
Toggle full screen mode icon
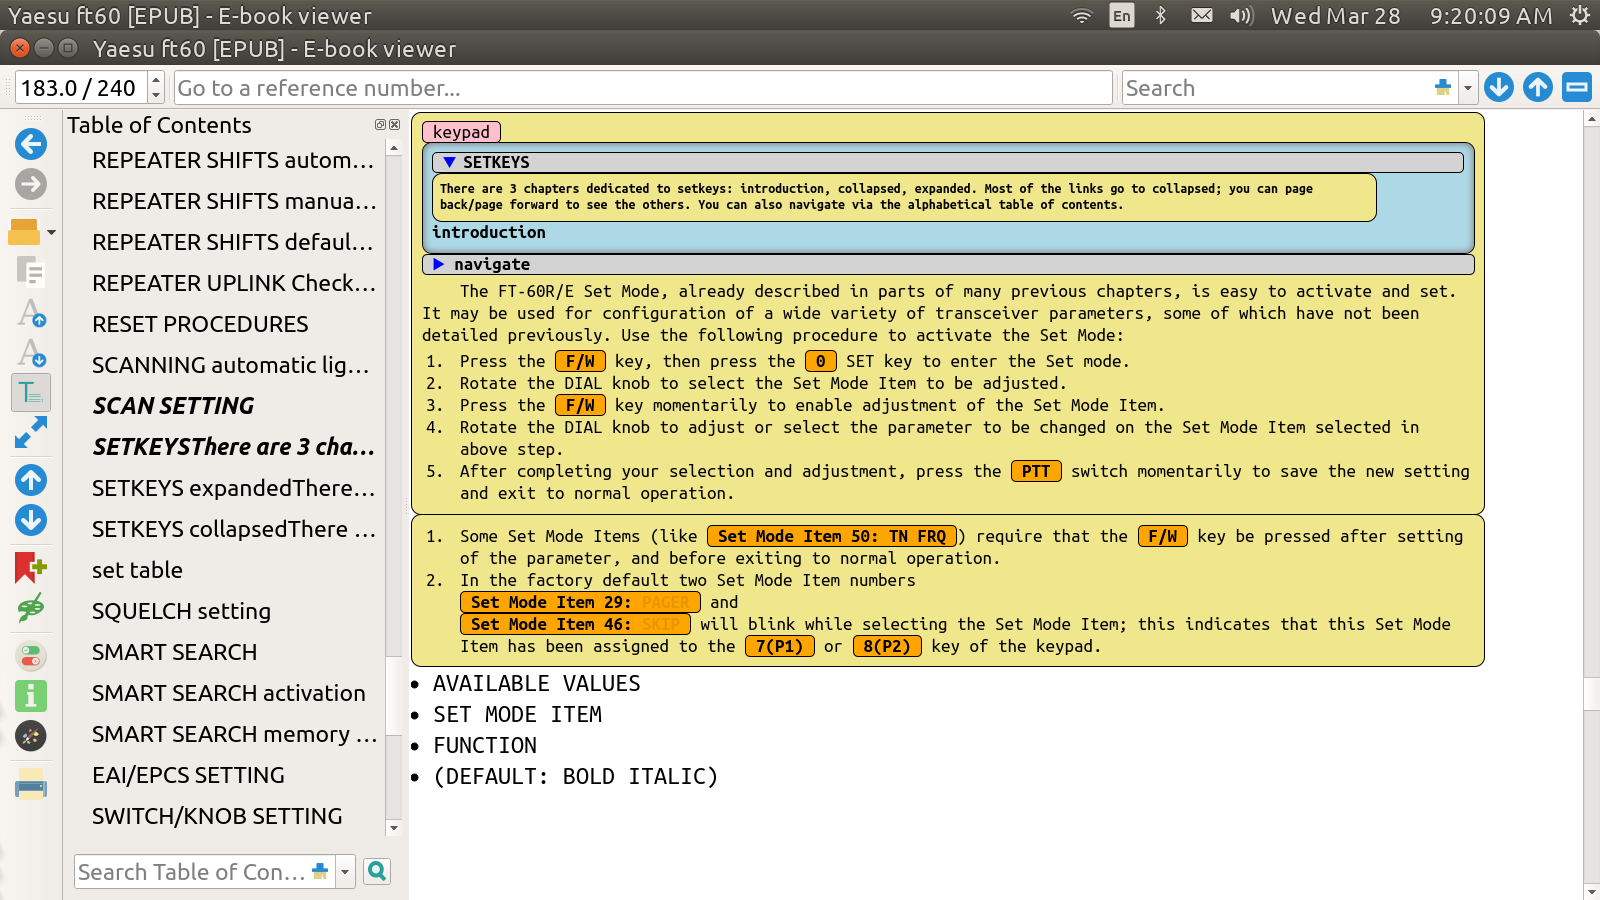[31, 433]
